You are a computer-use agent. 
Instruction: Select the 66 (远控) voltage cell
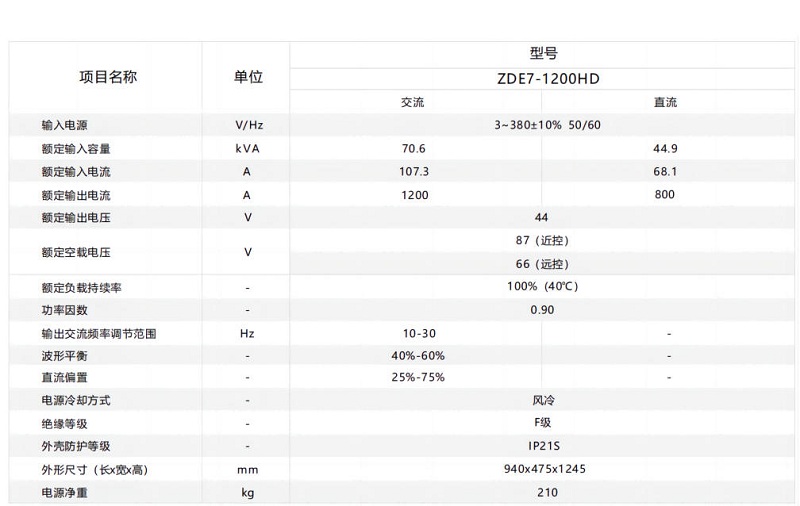point(541,264)
